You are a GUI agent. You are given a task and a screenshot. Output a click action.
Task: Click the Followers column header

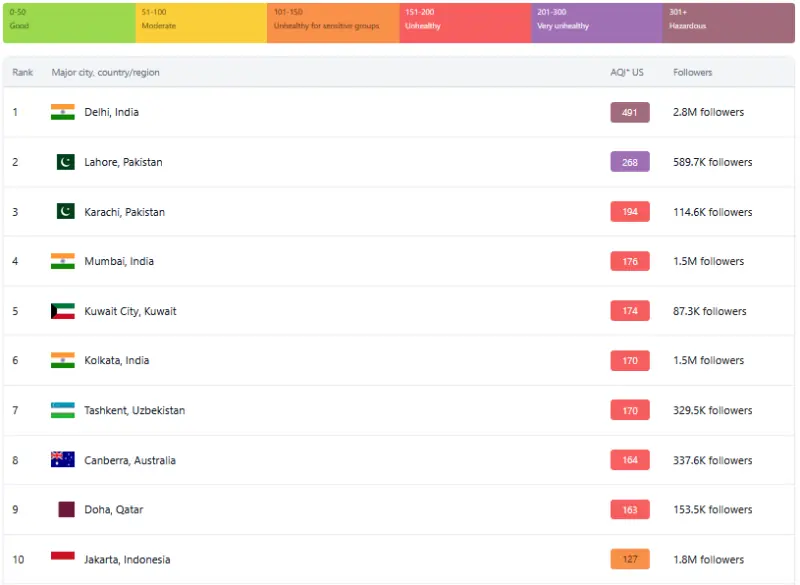(693, 73)
